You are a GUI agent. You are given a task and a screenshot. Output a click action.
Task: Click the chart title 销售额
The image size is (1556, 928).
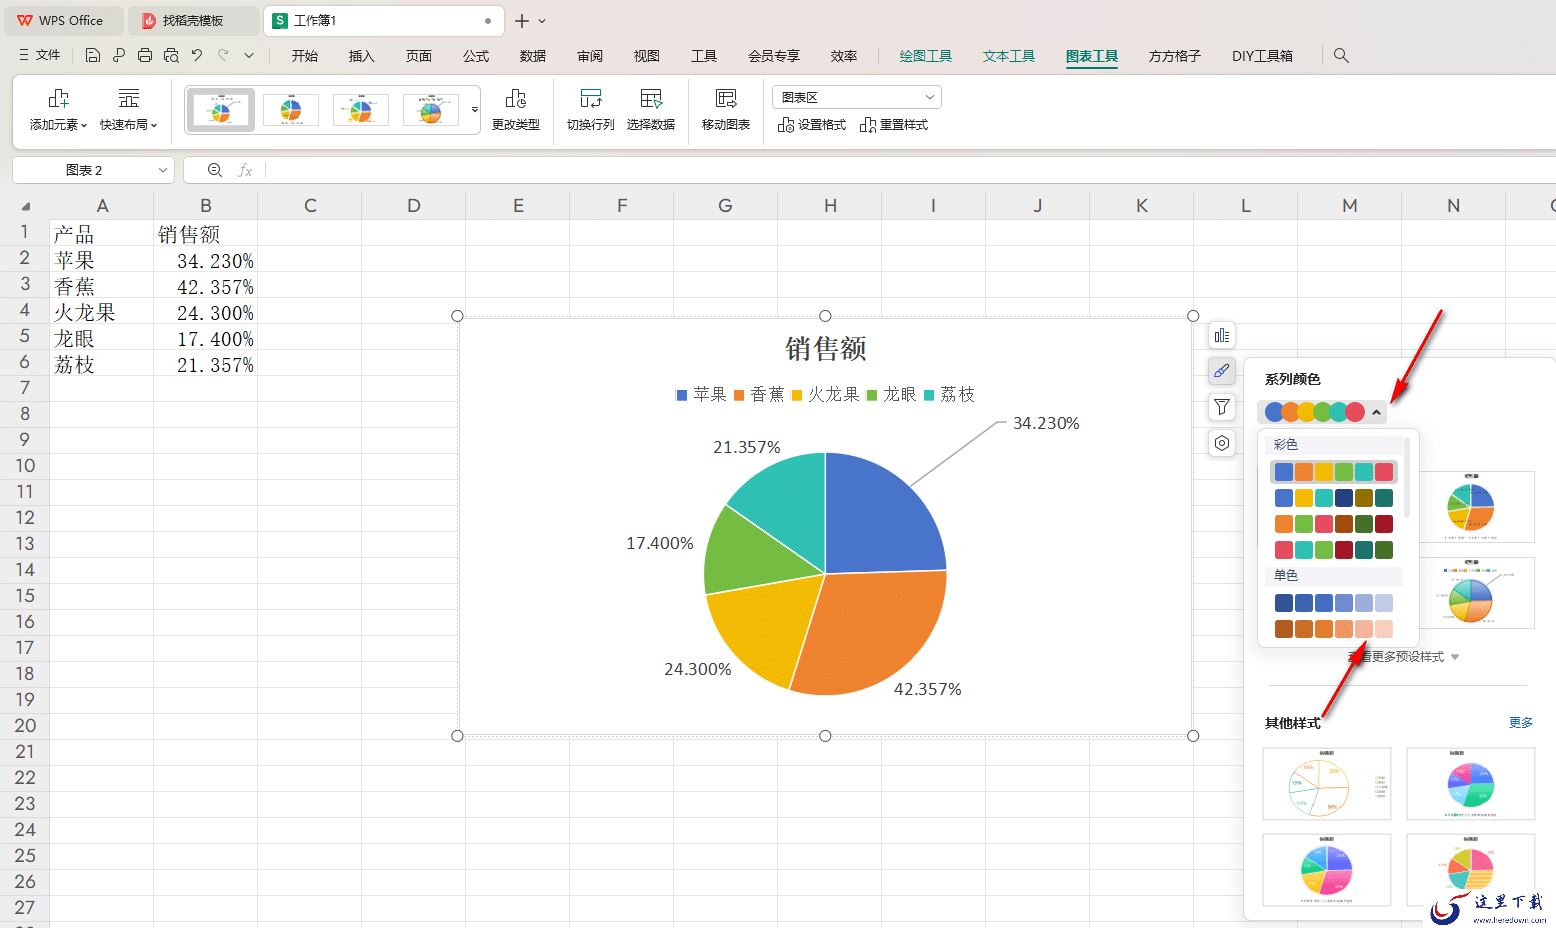click(x=826, y=349)
